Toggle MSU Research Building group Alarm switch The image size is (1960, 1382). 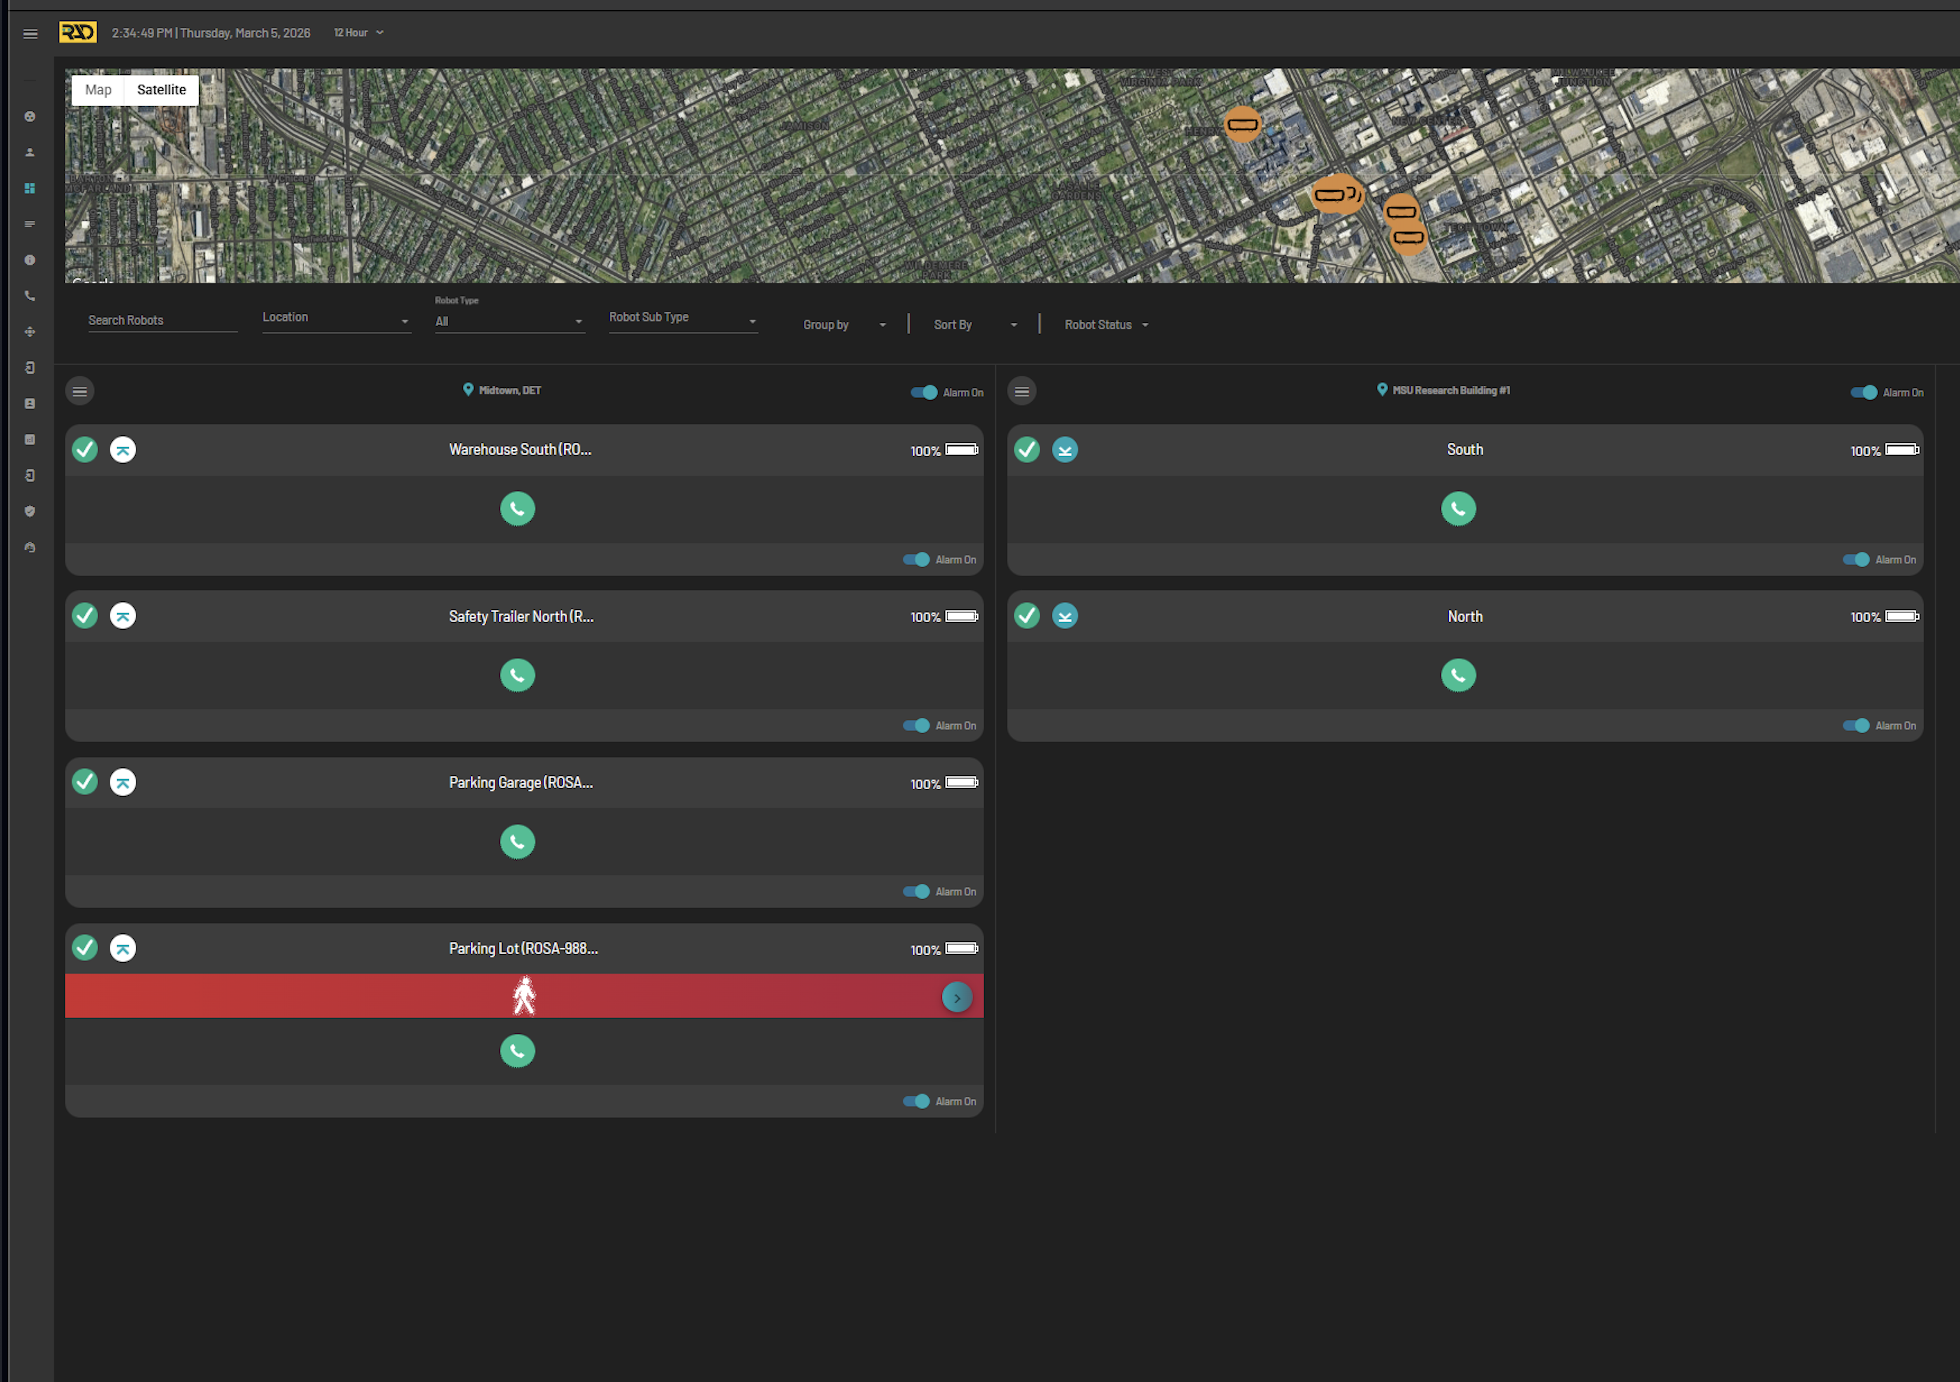[1864, 392]
